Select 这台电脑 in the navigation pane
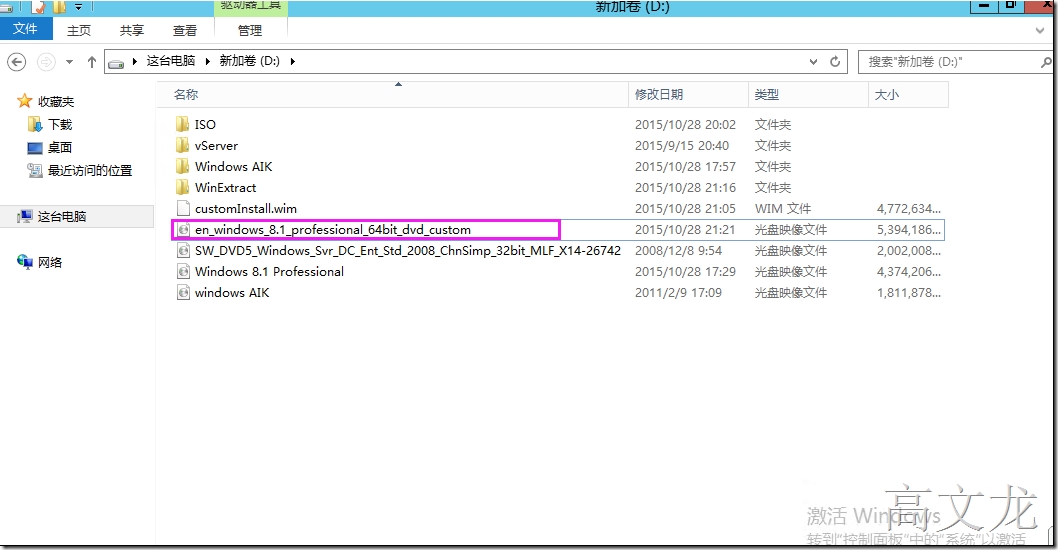The image size is (1058, 550). click(x=62, y=217)
